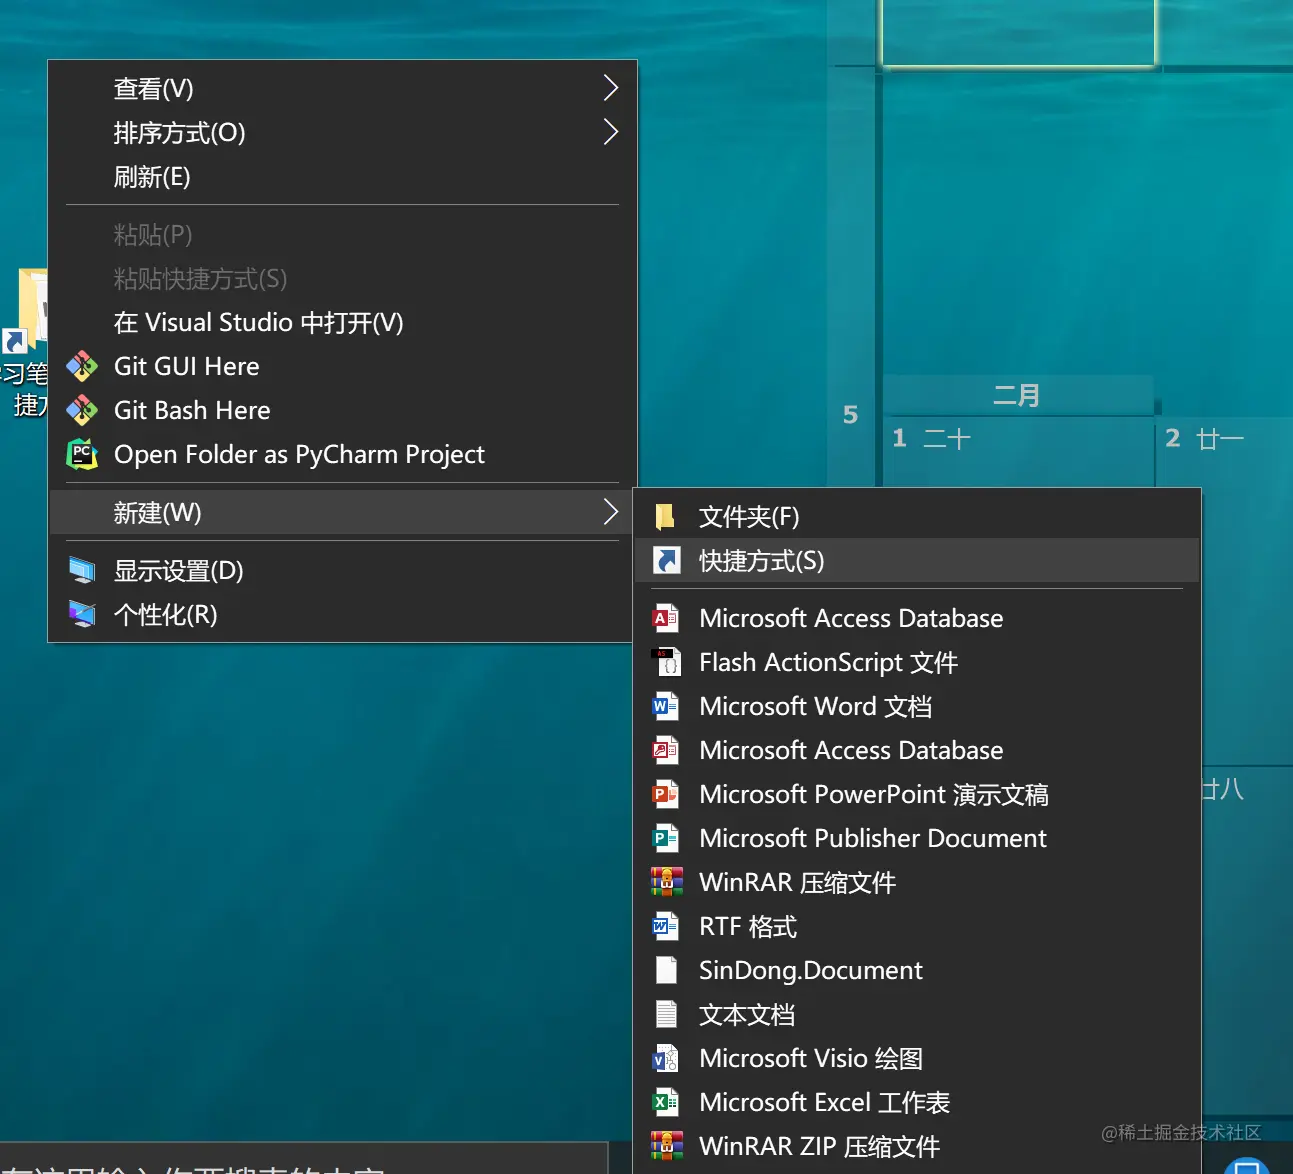Click calendar date 1 二十
Image resolution: width=1293 pixels, height=1174 pixels.
[x=931, y=438]
